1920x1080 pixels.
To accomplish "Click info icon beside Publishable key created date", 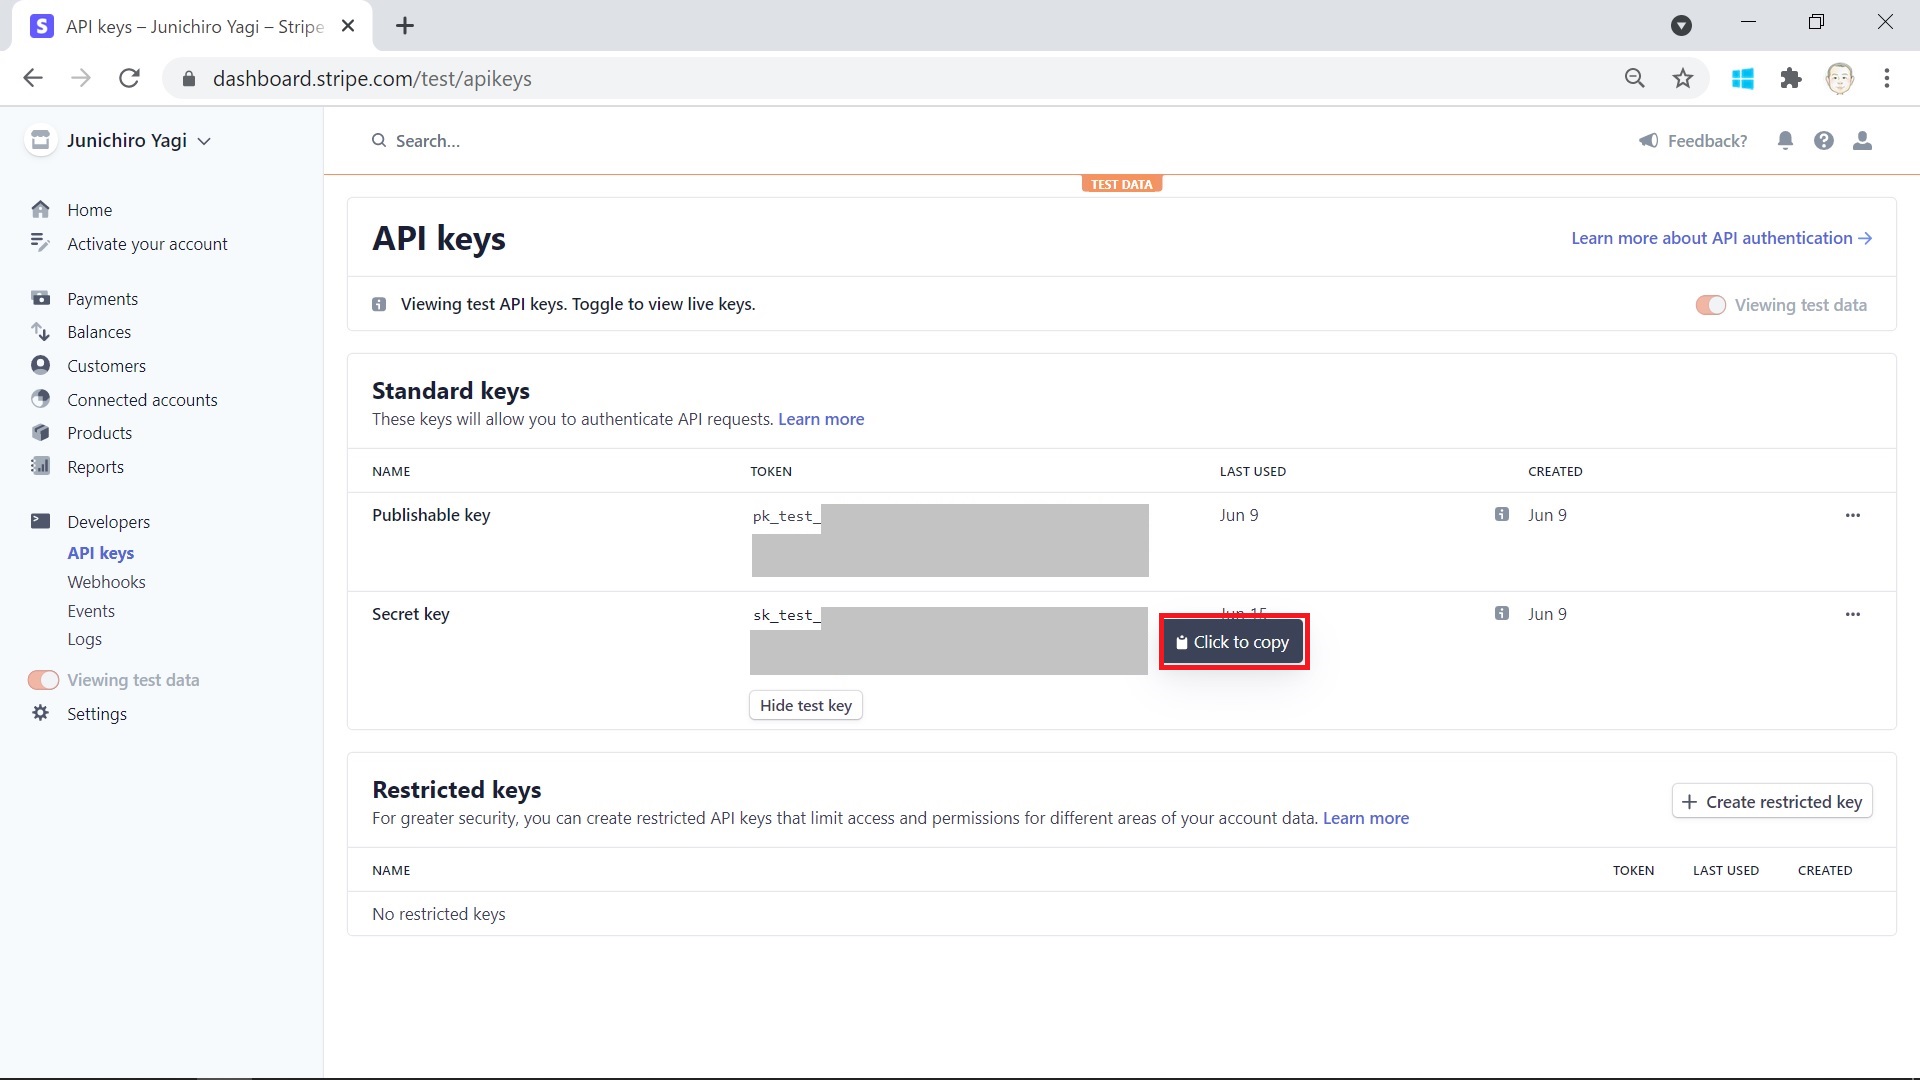I will pyautogui.click(x=1501, y=514).
